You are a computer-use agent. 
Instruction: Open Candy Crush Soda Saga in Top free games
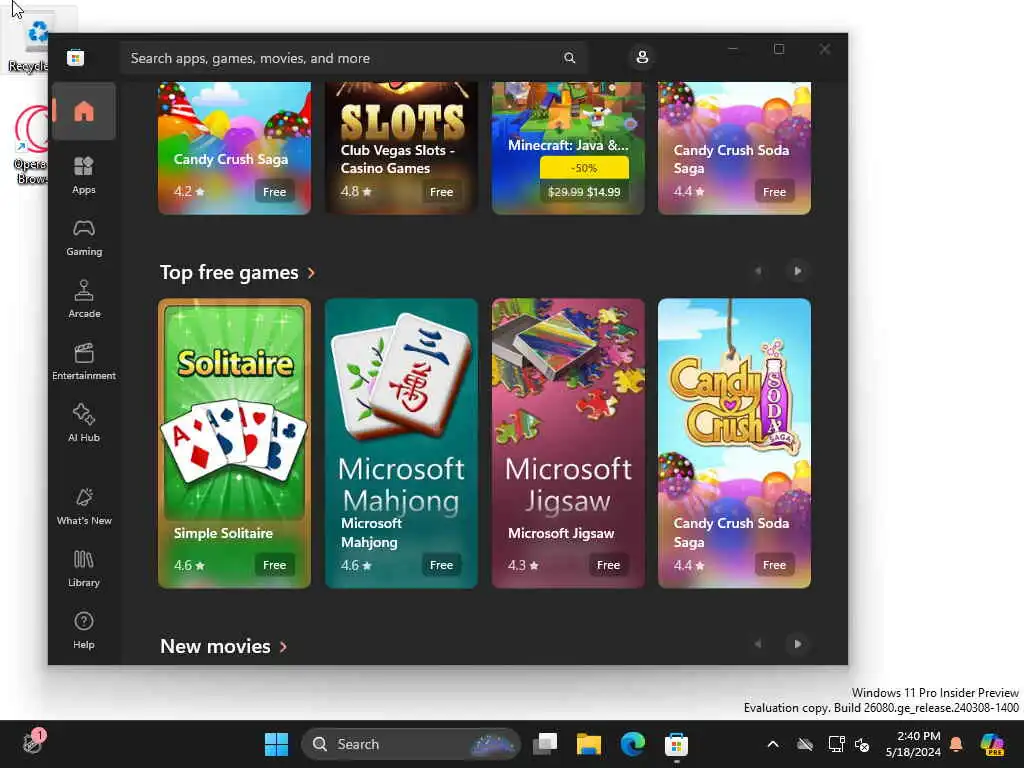tap(734, 443)
